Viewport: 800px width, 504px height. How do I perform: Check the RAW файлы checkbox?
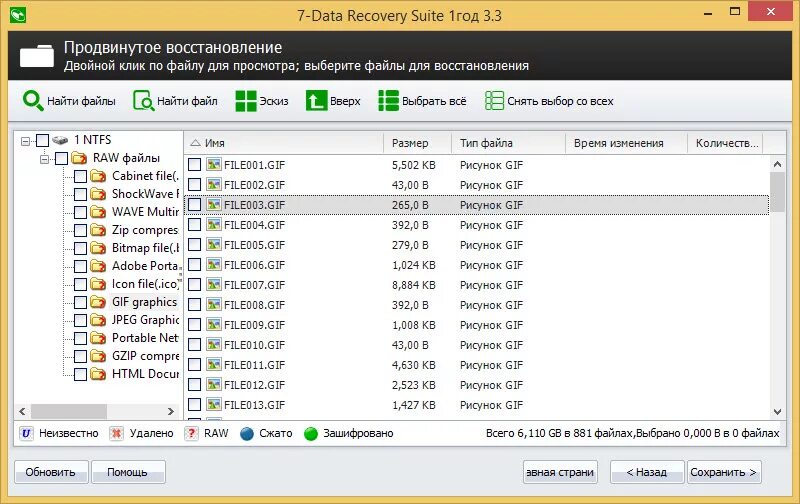61,159
